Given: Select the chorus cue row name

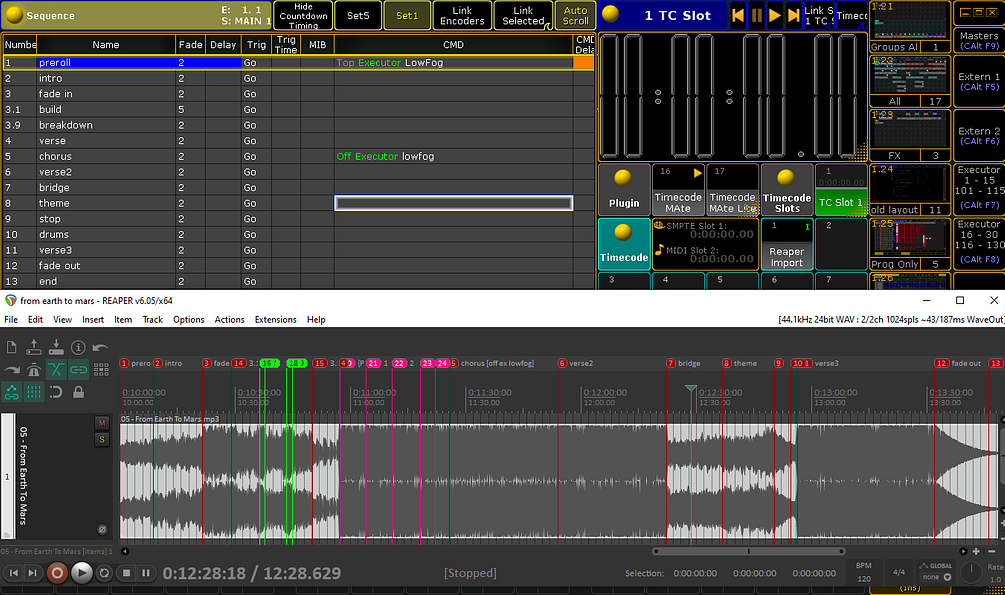Looking at the screenshot, I should click(x=106, y=156).
